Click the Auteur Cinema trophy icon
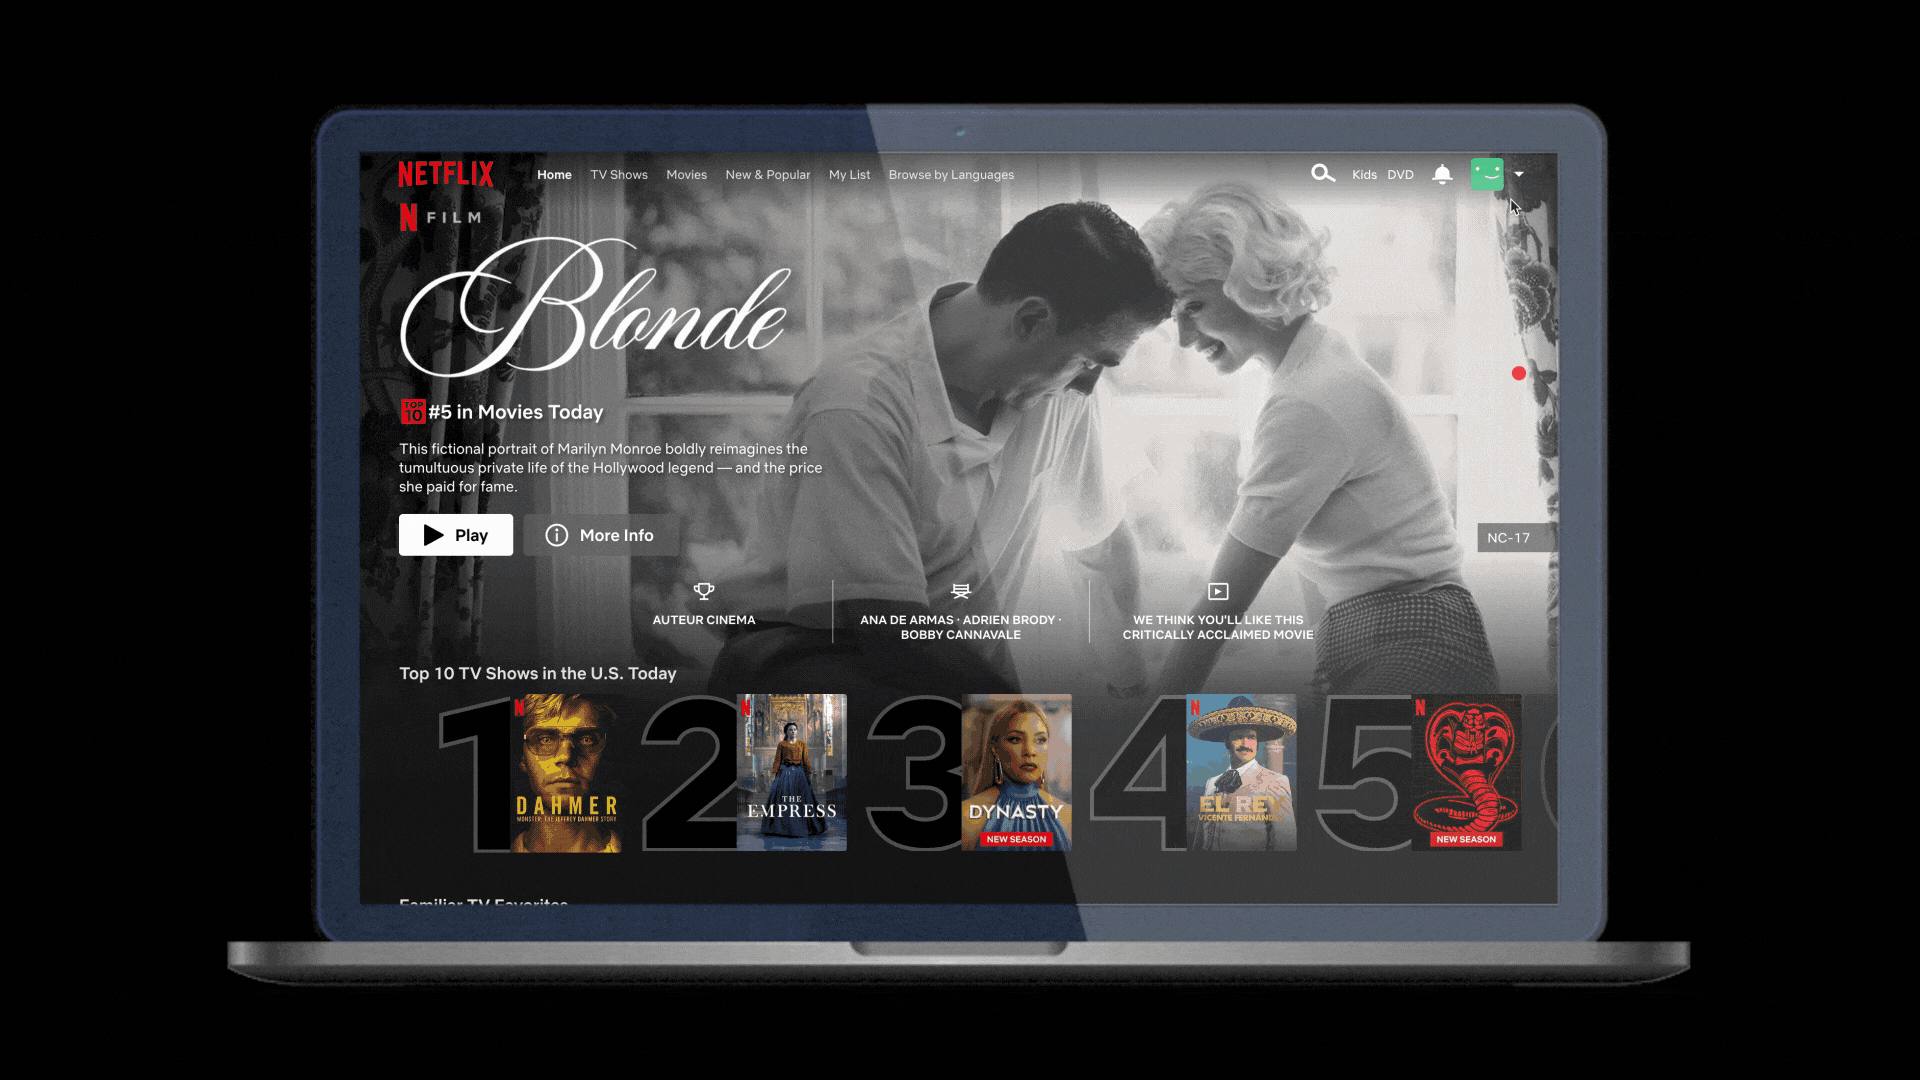Image resolution: width=1920 pixels, height=1080 pixels. point(704,591)
